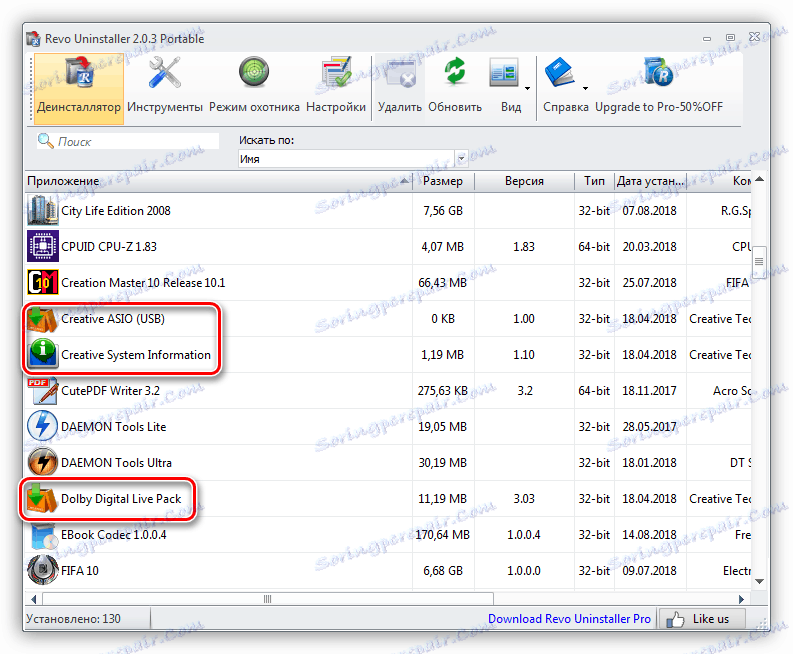Select the DAEMON Tools Lite icon
This screenshot has height=654, width=793.
42,426
